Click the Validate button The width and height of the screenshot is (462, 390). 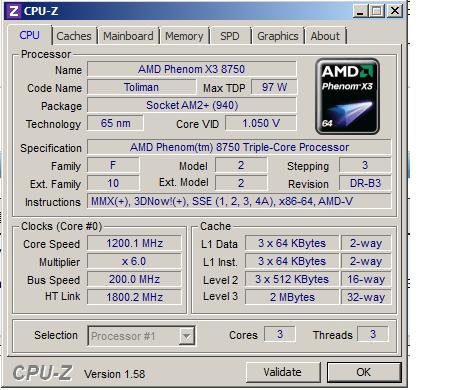[x=283, y=372]
